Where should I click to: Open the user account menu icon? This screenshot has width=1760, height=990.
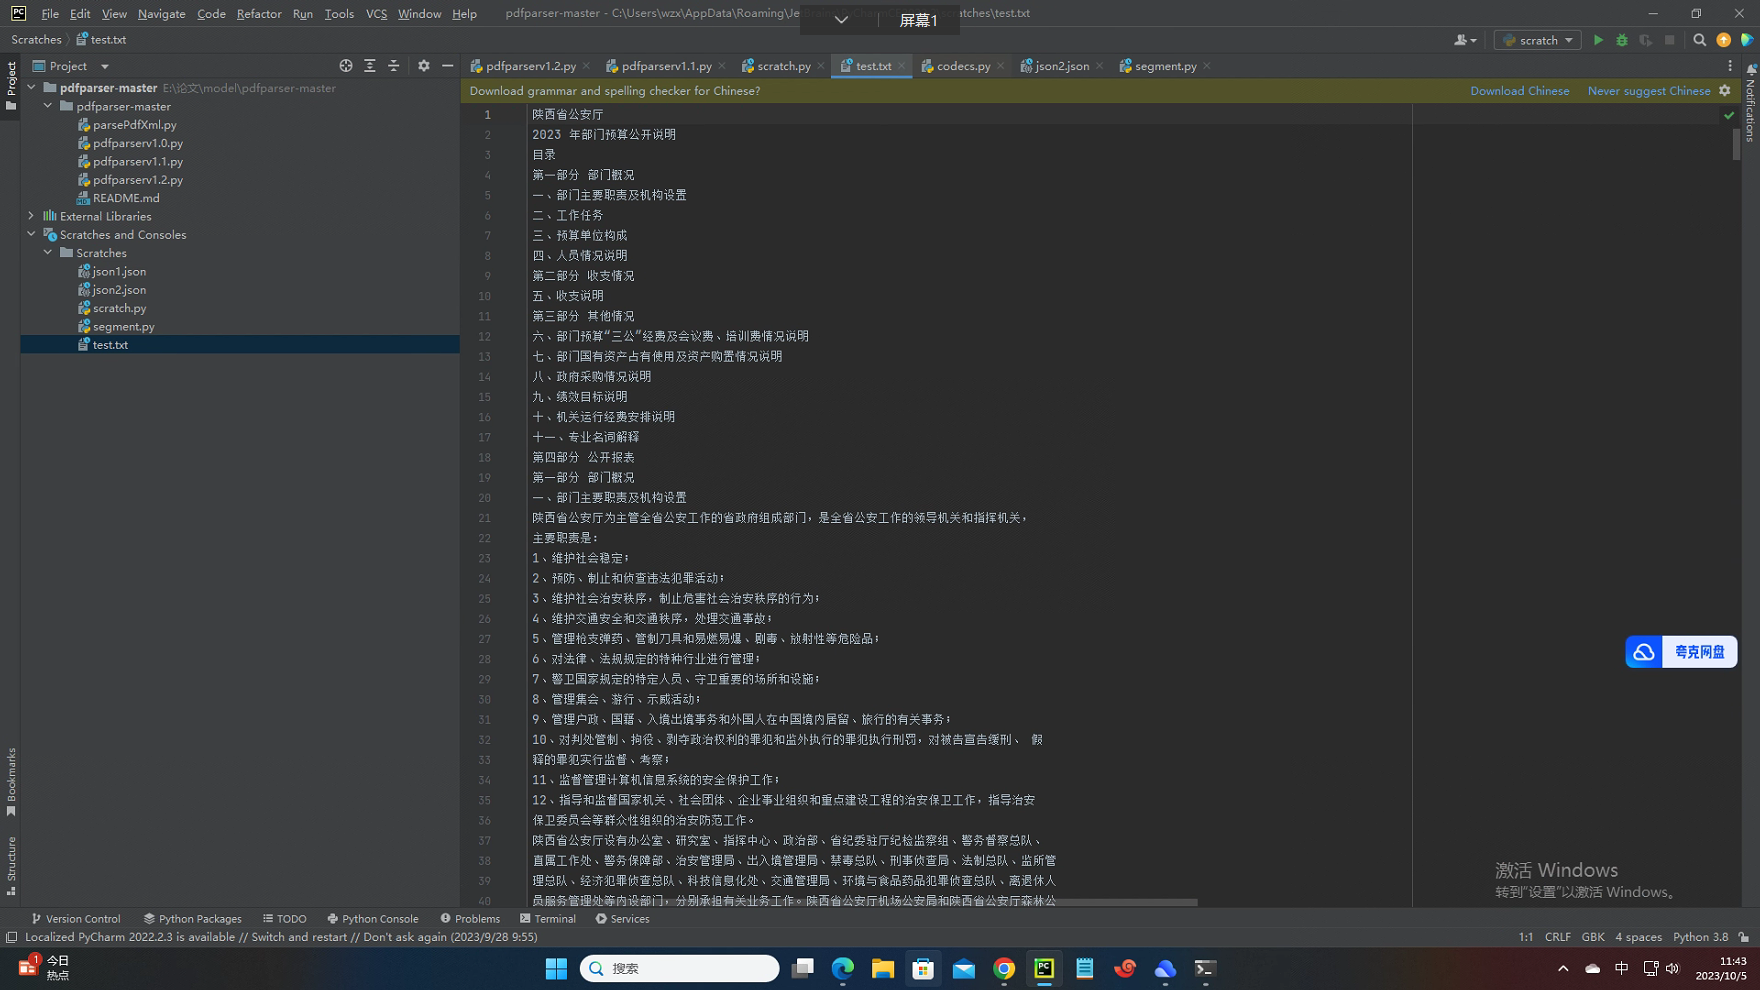1465,40
